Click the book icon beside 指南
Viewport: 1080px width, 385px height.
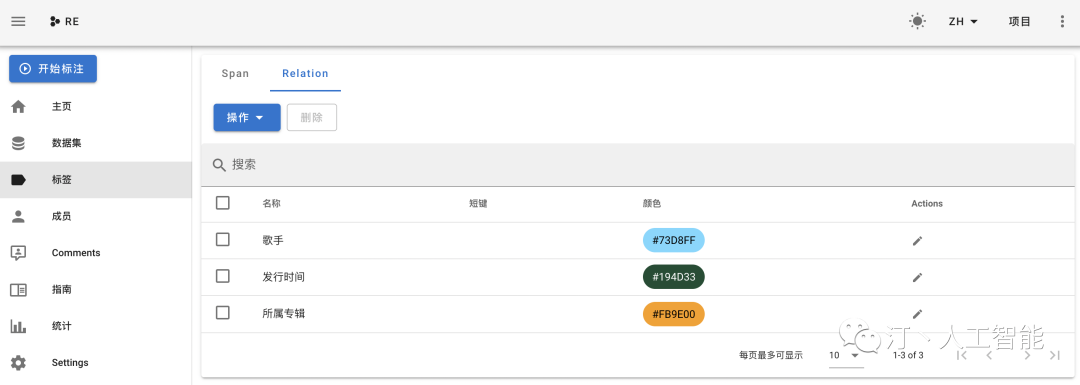point(19,289)
